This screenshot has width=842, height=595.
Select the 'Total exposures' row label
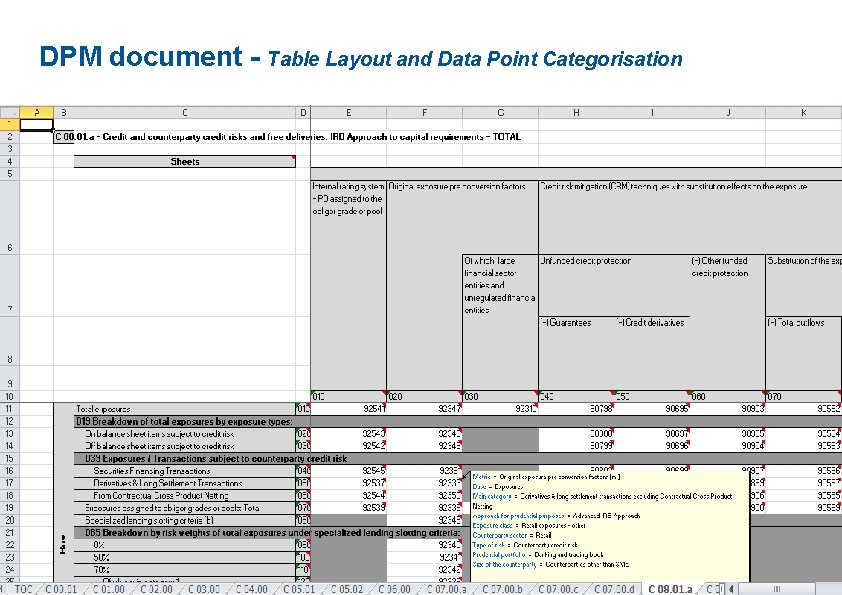(x=185, y=409)
